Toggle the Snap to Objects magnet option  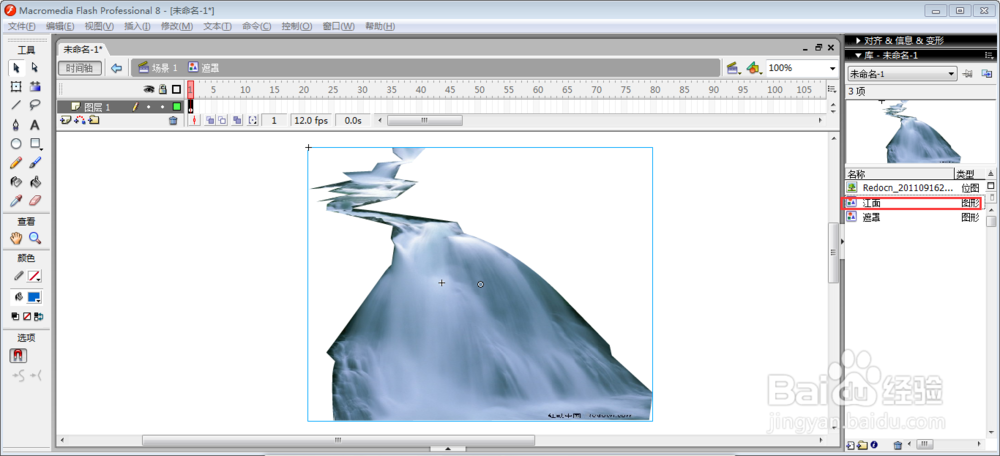click(18, 357)
